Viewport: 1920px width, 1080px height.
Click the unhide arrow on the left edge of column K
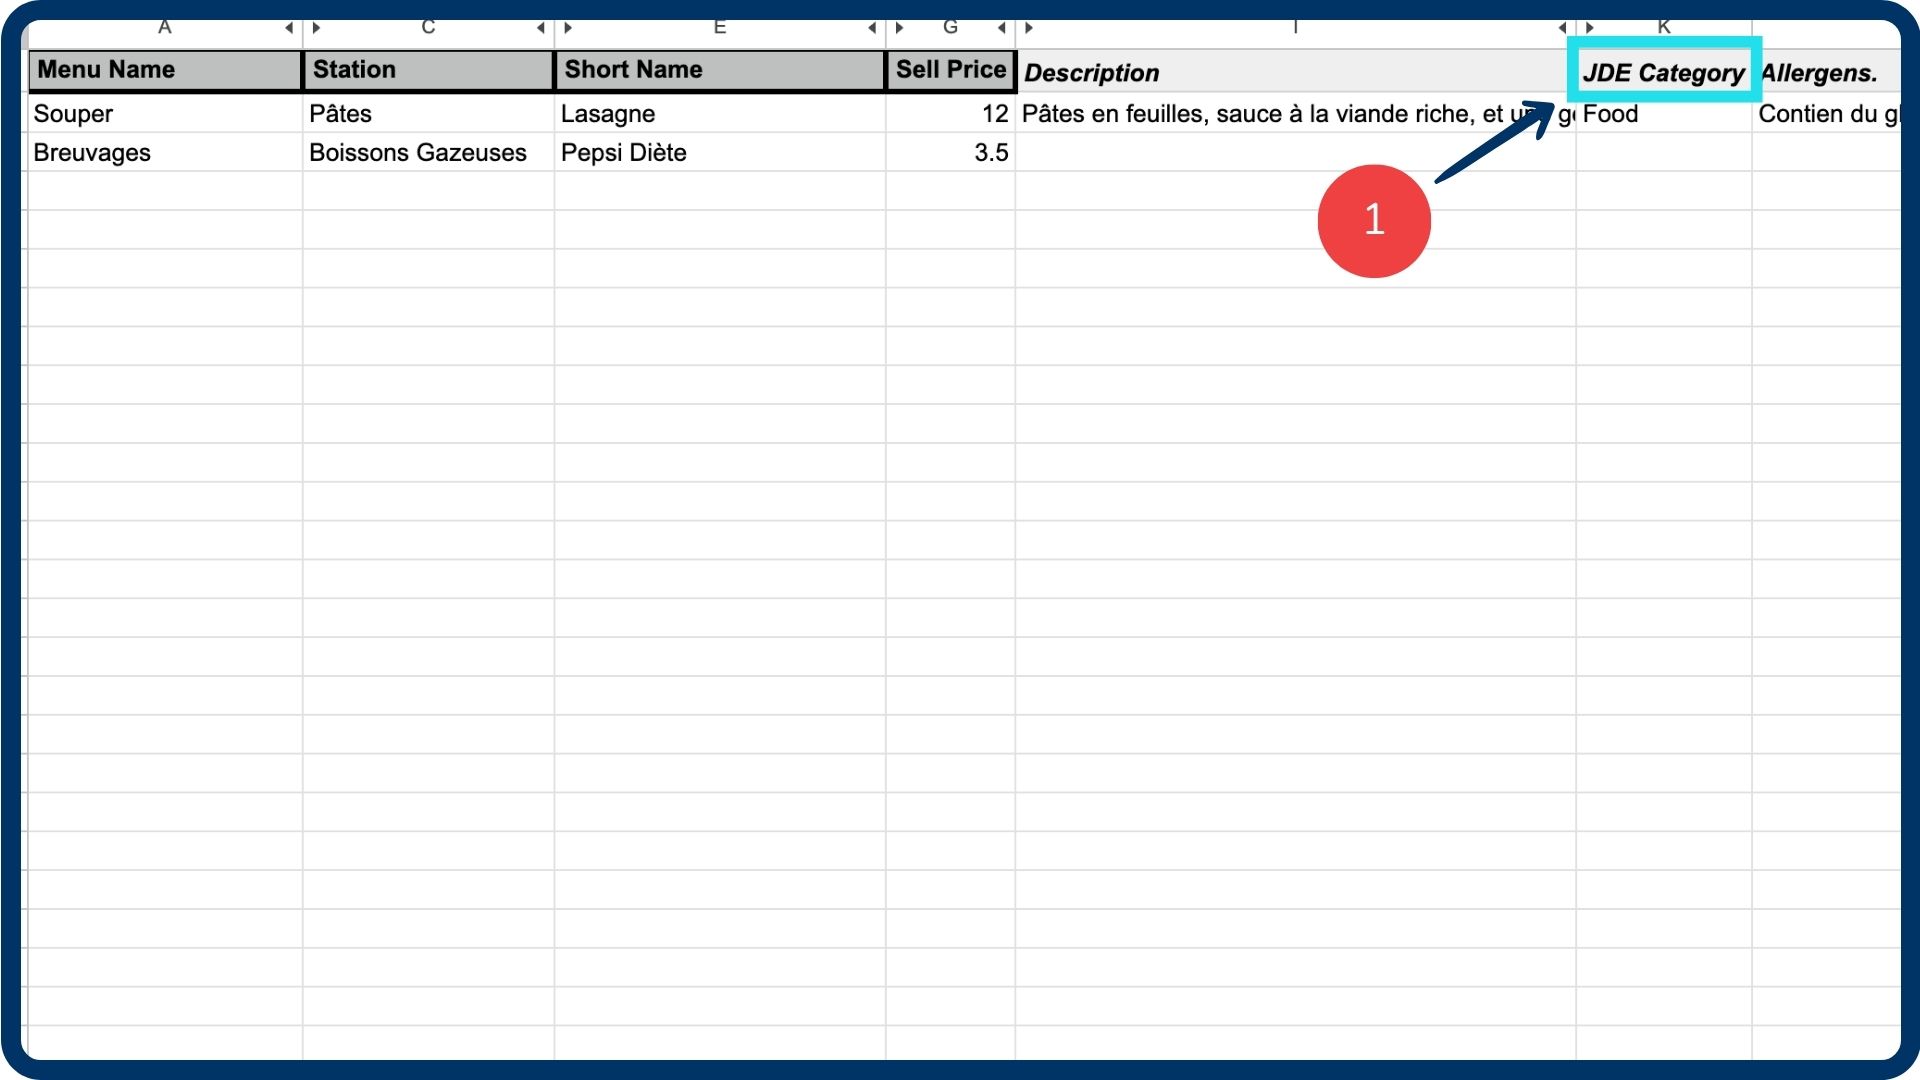tap(1589, 28)
